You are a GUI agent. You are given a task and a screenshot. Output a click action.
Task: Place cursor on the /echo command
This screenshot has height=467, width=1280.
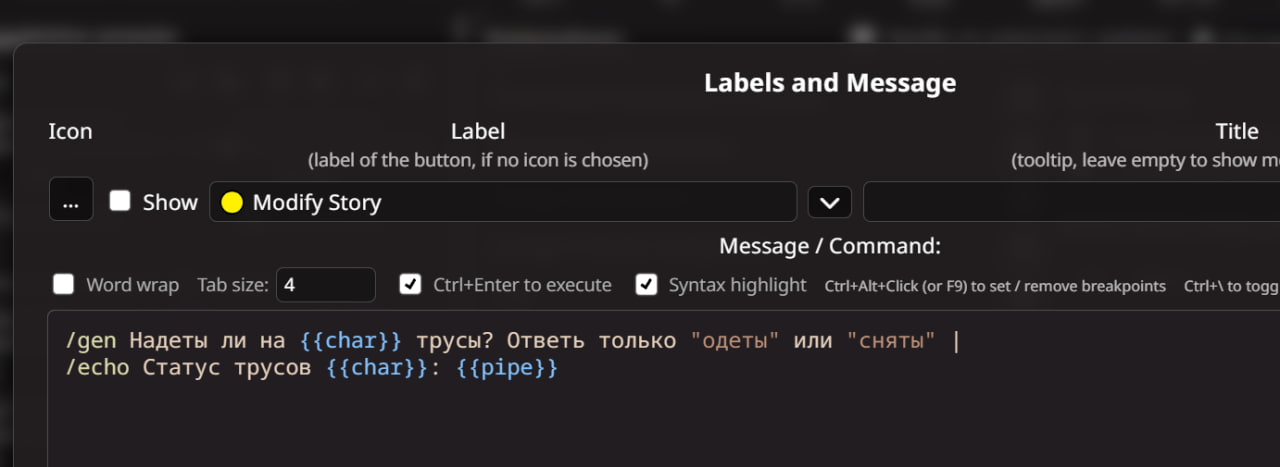[98, 368]
